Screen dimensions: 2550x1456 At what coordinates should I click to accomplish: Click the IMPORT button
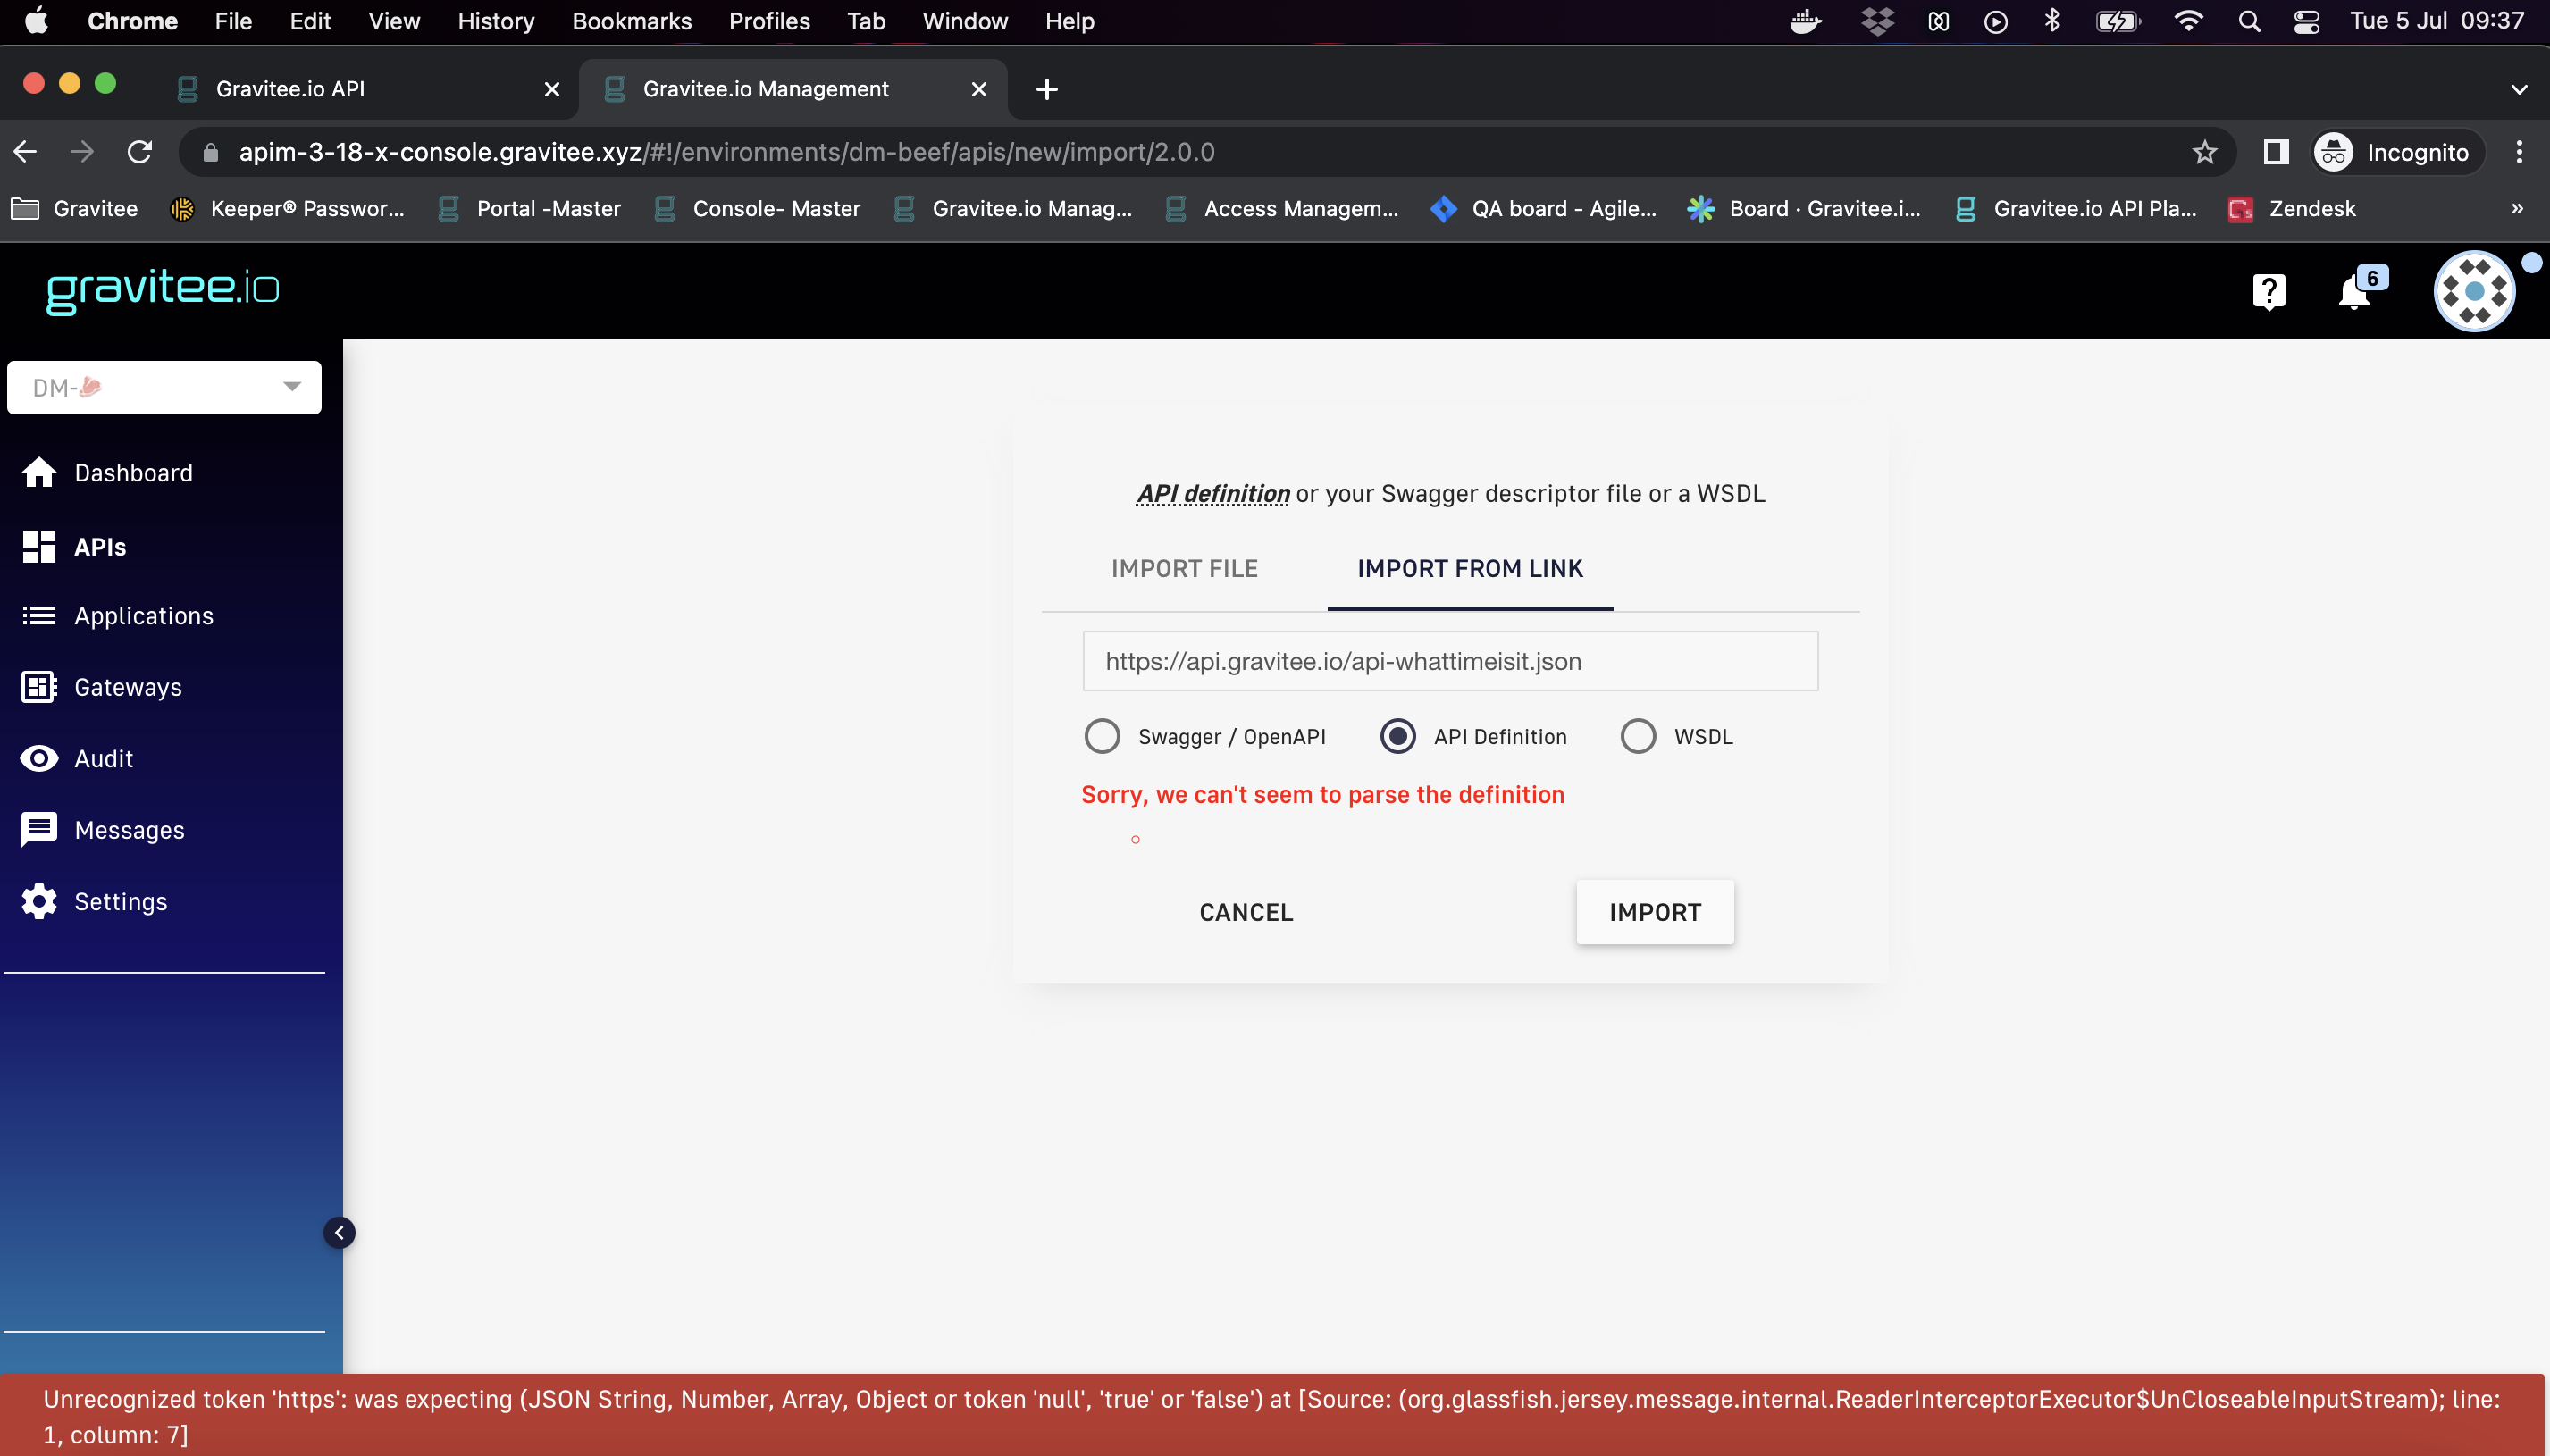click(x=1654, y=911)
